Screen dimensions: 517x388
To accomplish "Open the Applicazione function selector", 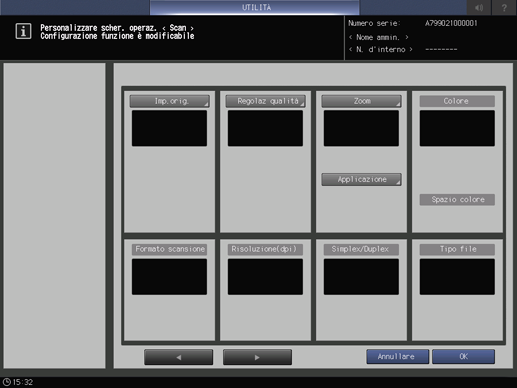I will tap(361, 179).
